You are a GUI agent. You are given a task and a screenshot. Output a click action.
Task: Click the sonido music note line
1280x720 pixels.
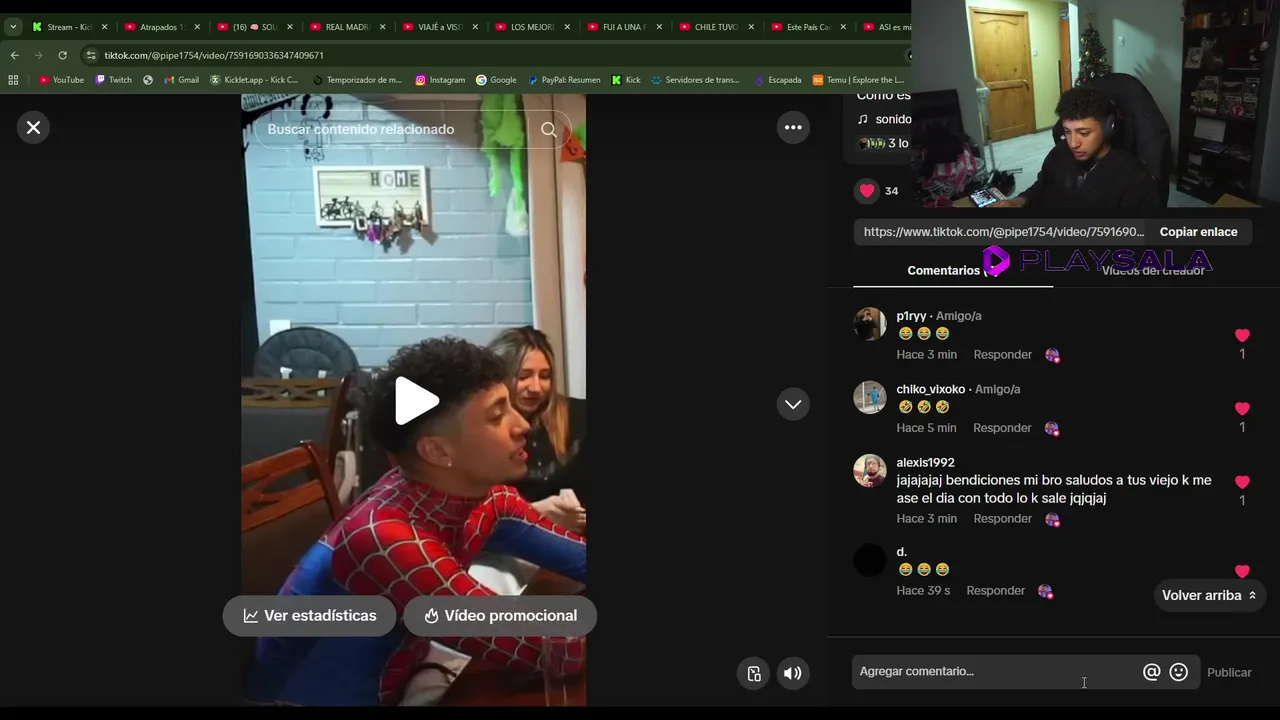click(x=885, y=119)
